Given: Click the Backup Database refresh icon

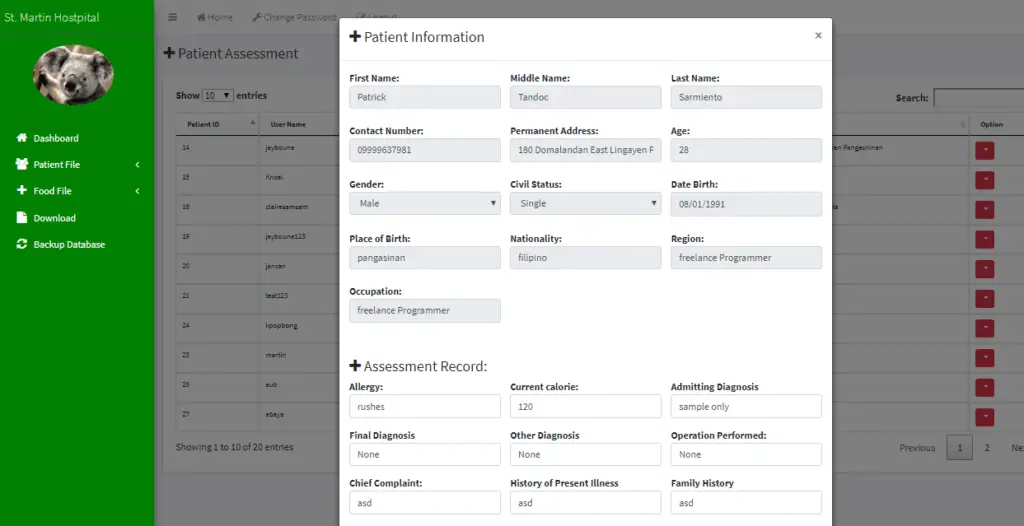Looking at the screenshot, I should (x=22, y=244).
